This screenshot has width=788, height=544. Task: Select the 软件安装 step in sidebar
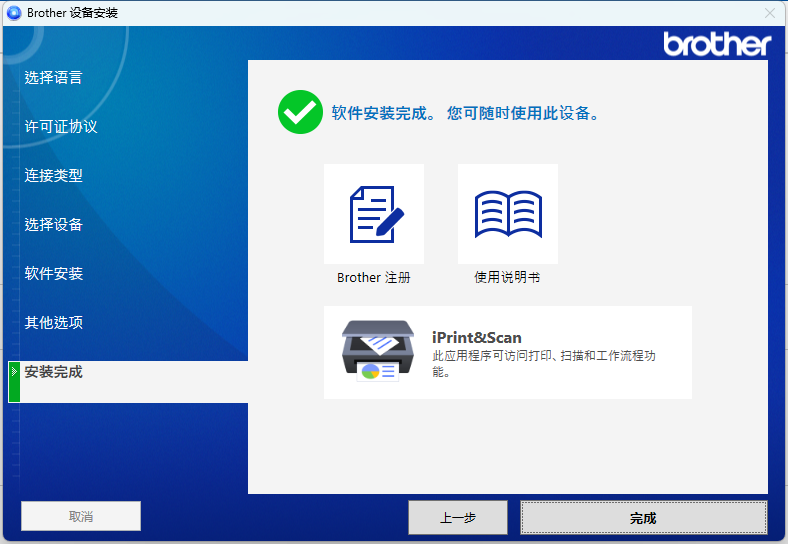click(53, 274)
